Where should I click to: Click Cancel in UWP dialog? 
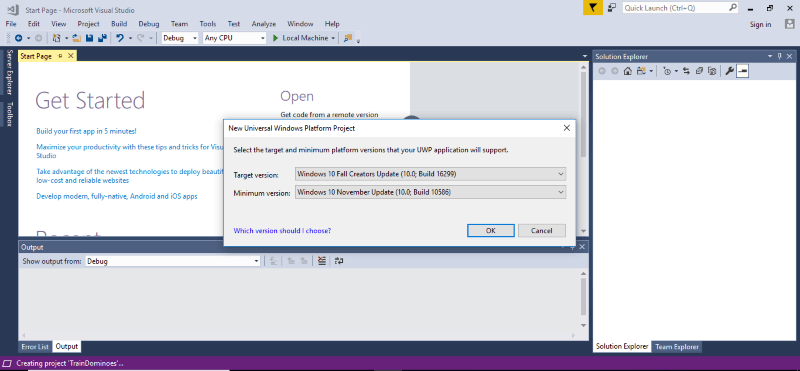point(541,231)
